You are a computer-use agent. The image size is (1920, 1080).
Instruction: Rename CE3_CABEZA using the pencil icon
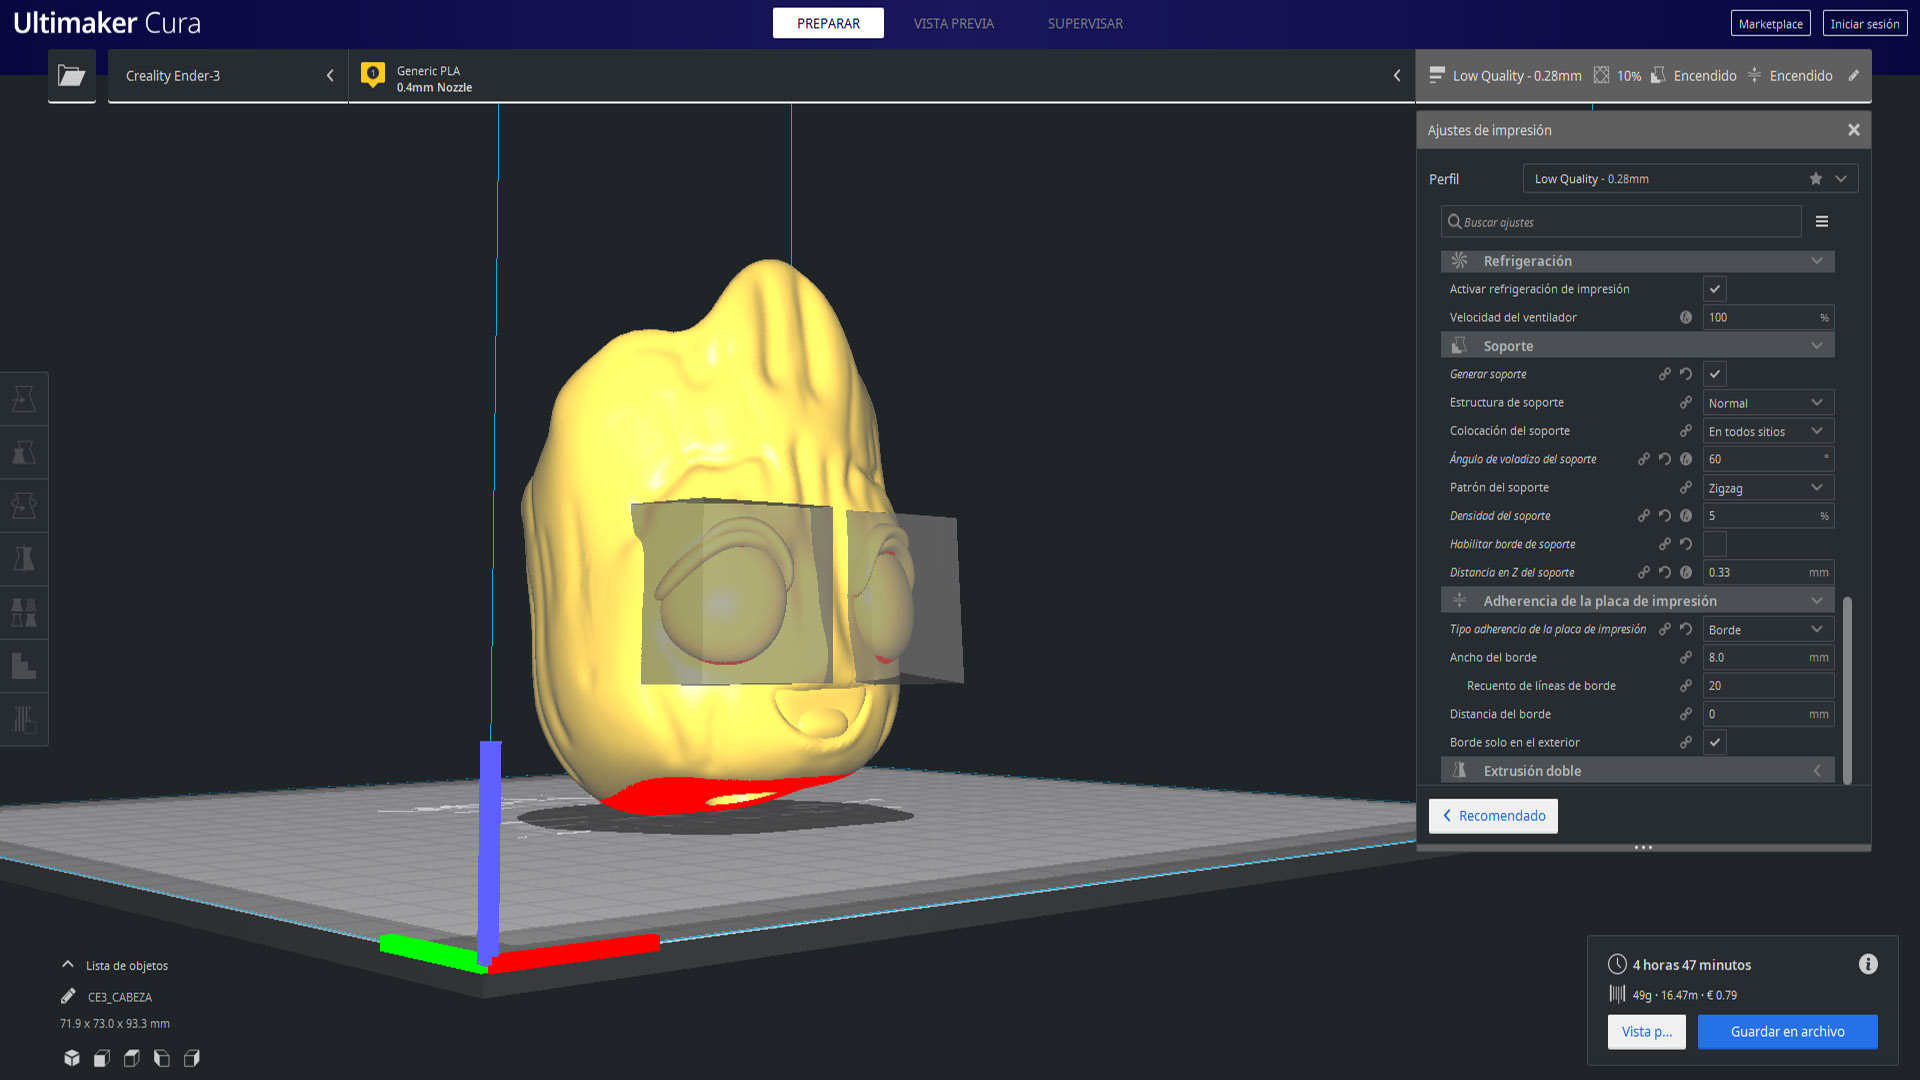67,996
